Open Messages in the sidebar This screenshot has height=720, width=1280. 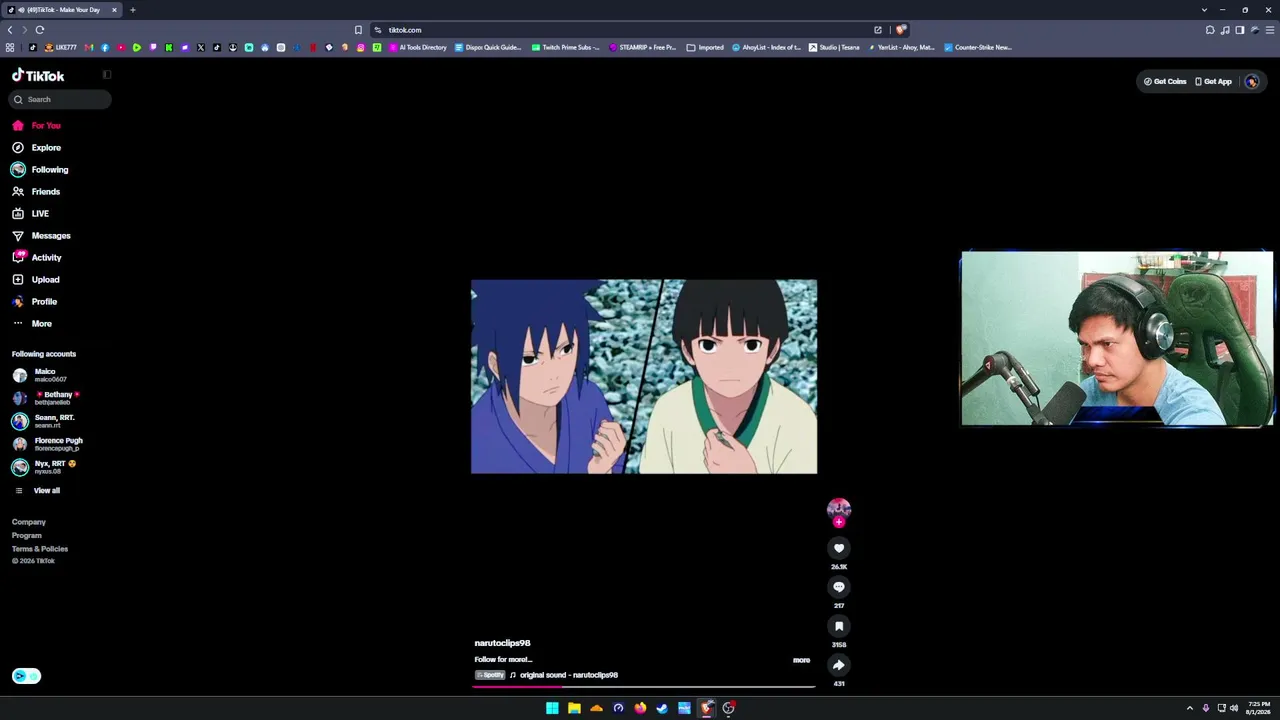(41, 235)
